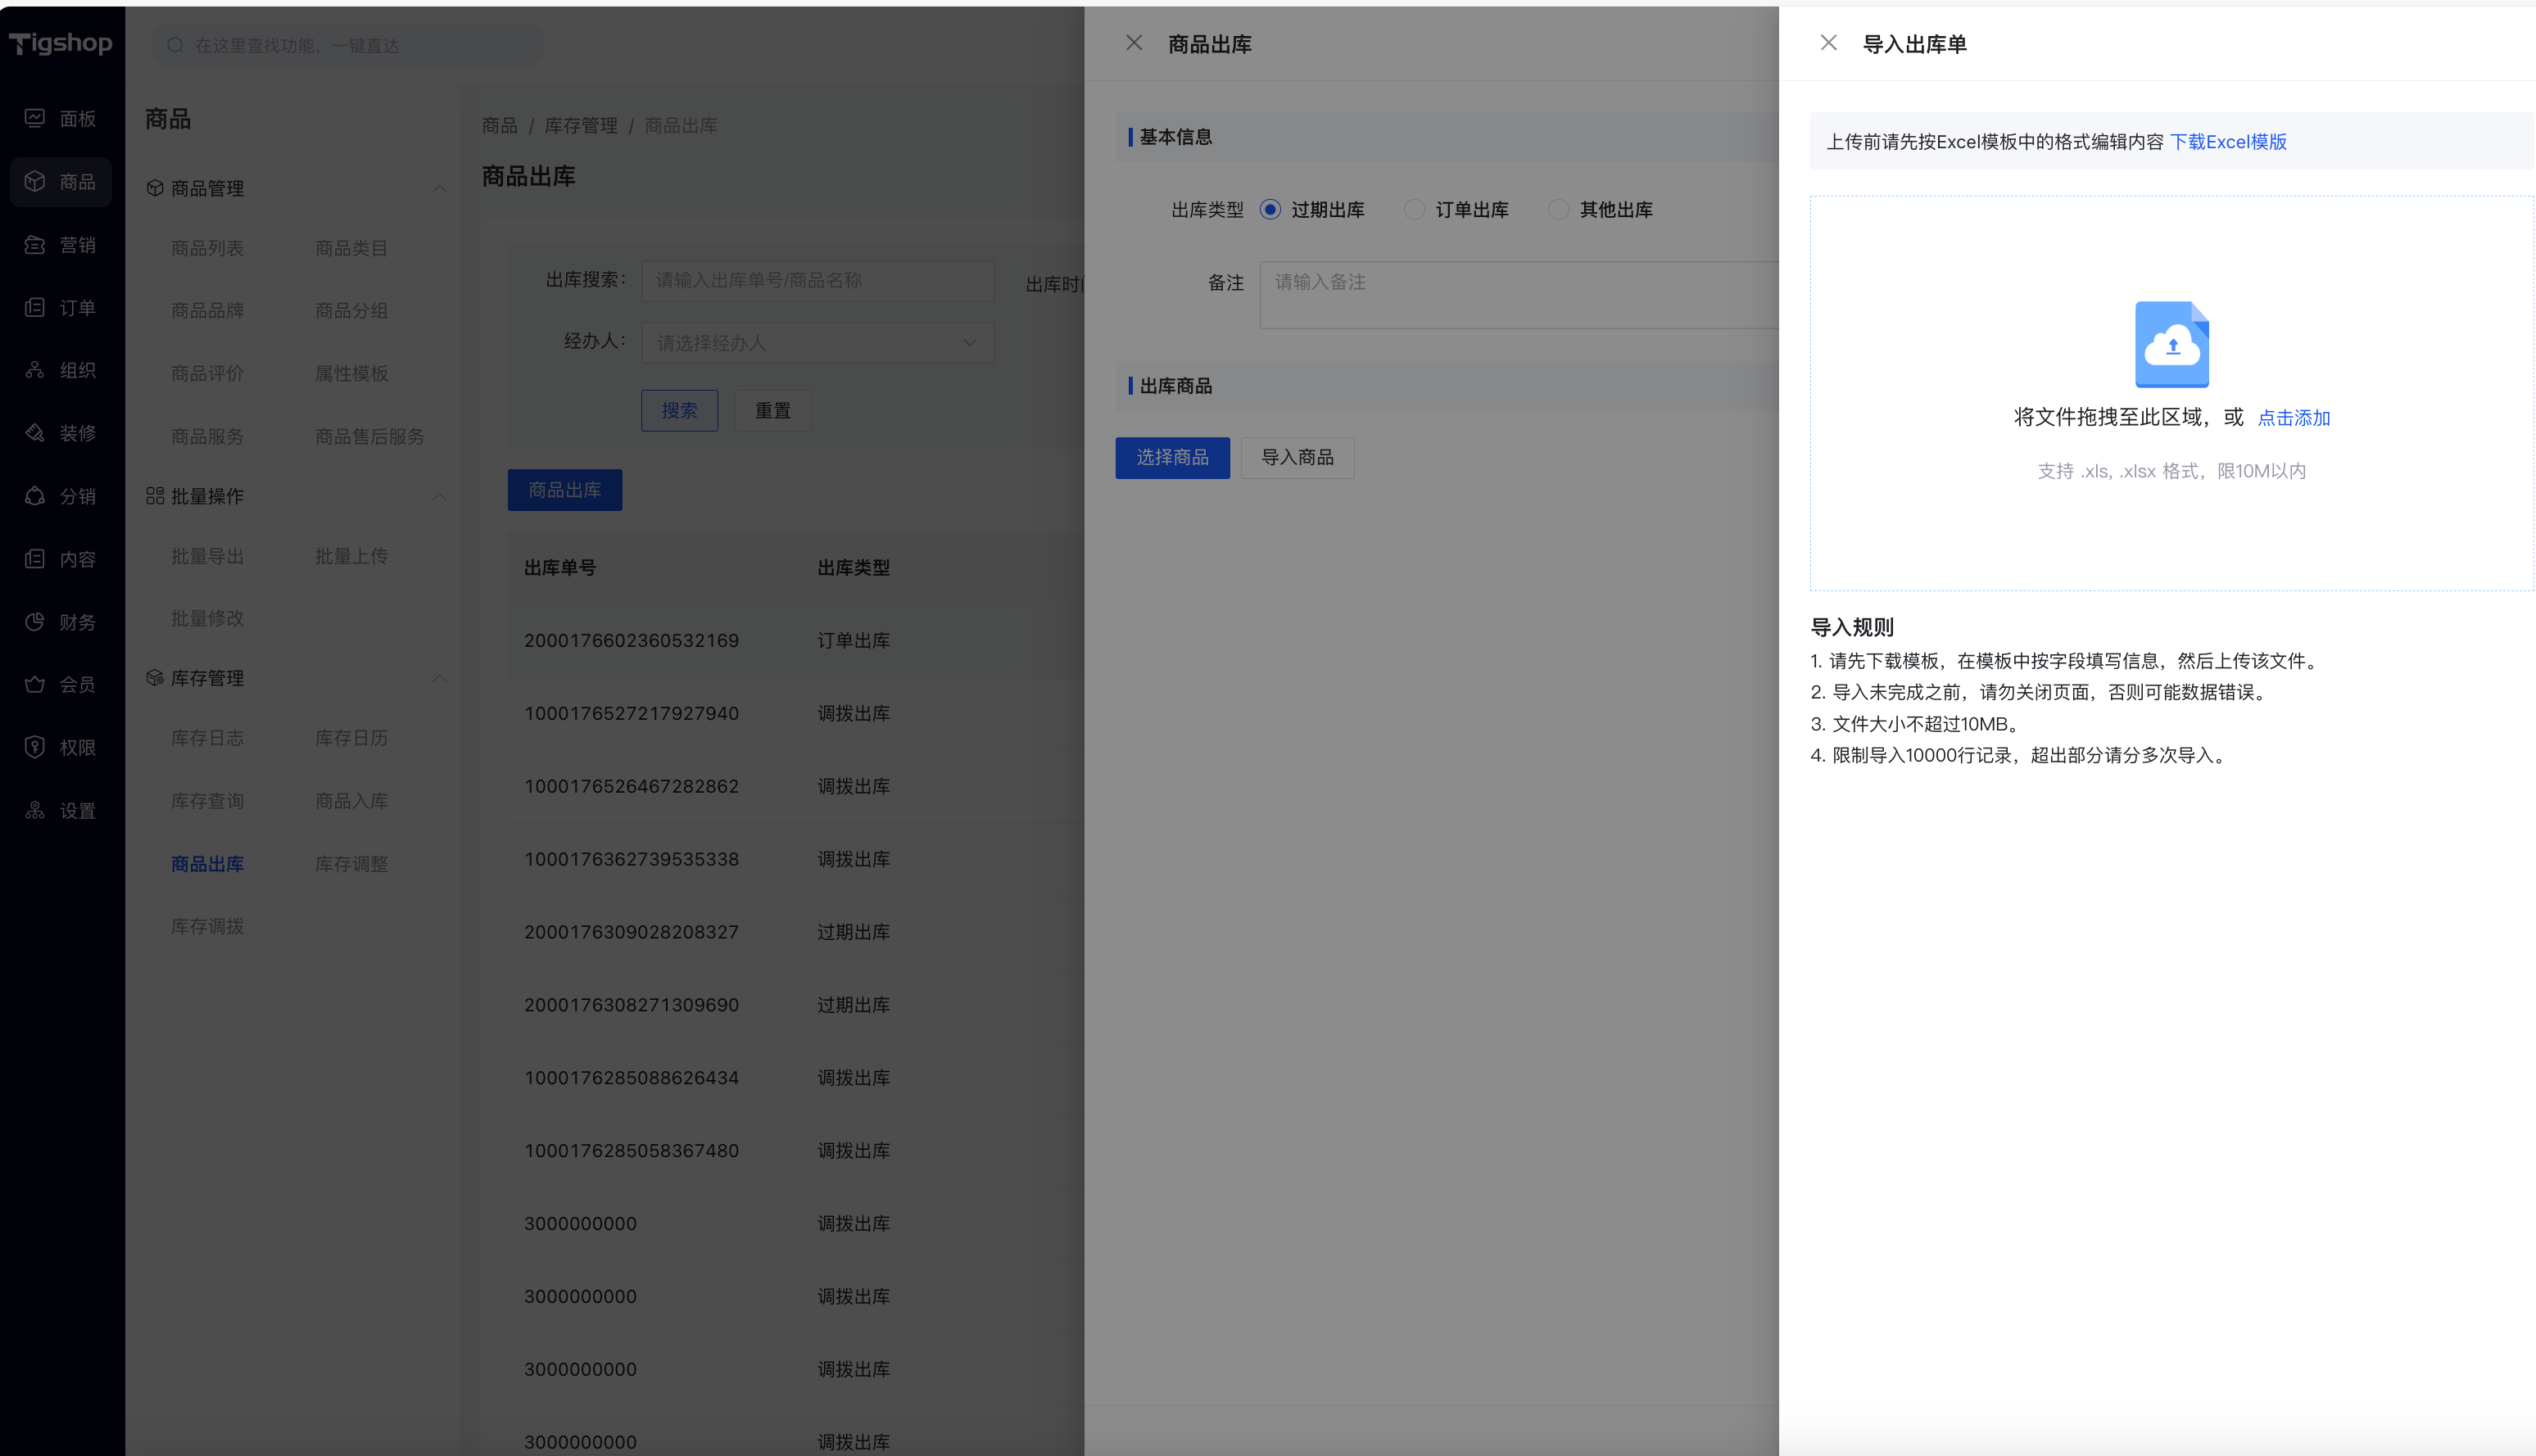Click the cloud upload file icon
Image resolution: width=2536 pixels, height=1456 pixels.
[2171, 344]
